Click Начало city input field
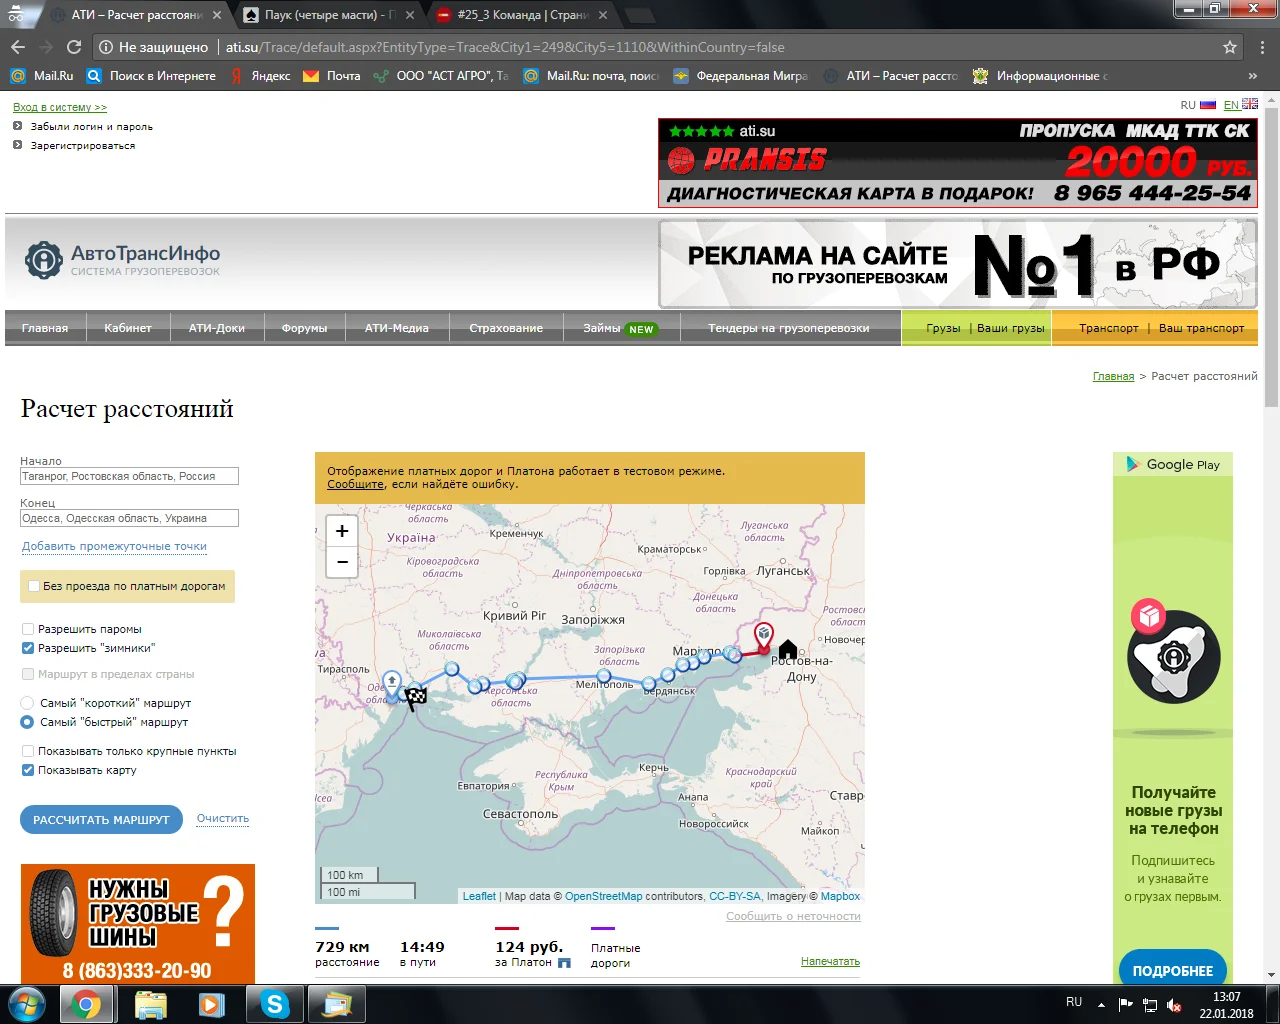 click(x=129, y=476)
